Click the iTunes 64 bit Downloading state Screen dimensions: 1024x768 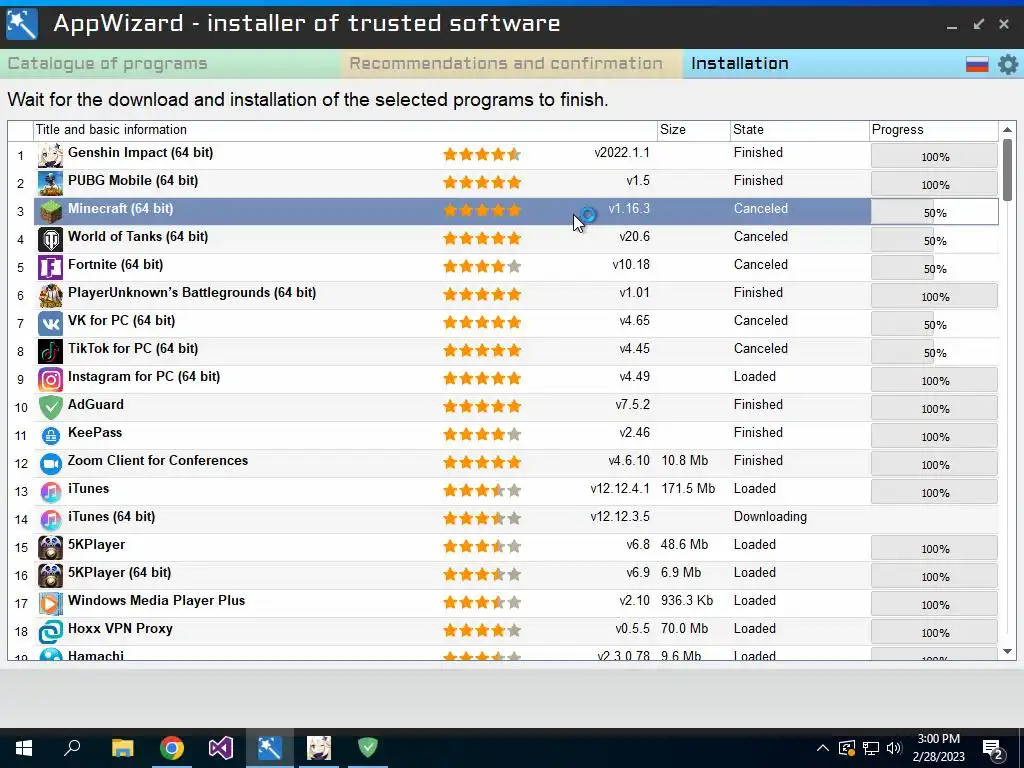pos(770,517)
